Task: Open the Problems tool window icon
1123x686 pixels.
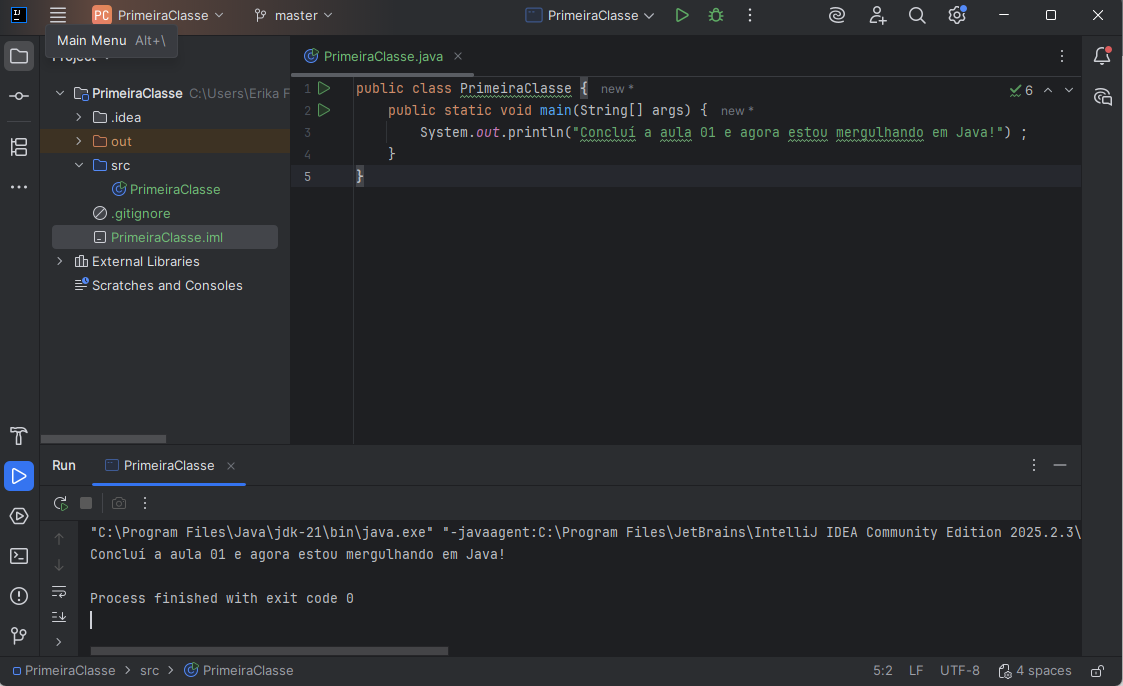Action: pos(19,596)
